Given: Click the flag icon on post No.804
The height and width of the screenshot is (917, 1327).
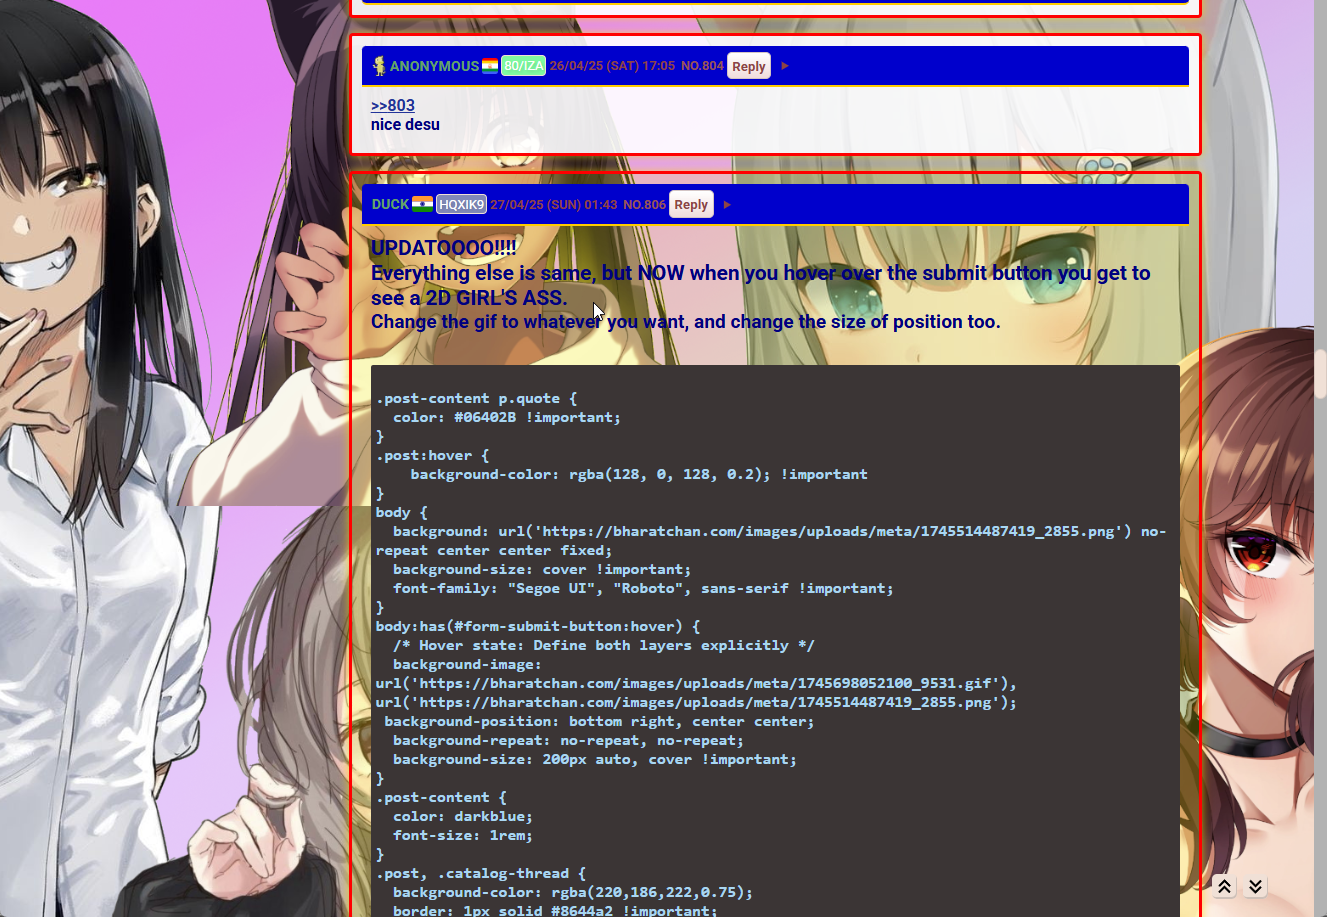Looking at the screenshot, I should point(490,66).
